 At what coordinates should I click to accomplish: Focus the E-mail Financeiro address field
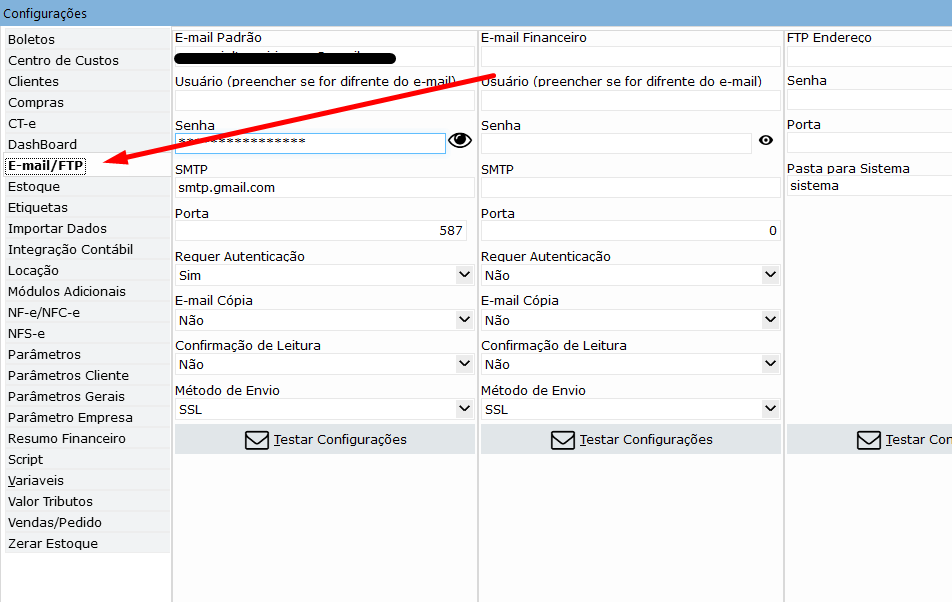(x=630, y=57)
